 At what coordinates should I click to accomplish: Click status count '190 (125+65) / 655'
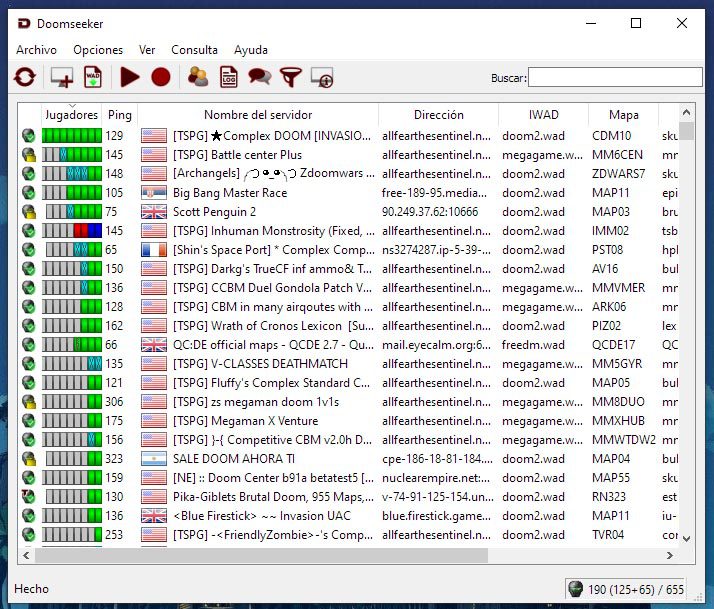point(636,589)
